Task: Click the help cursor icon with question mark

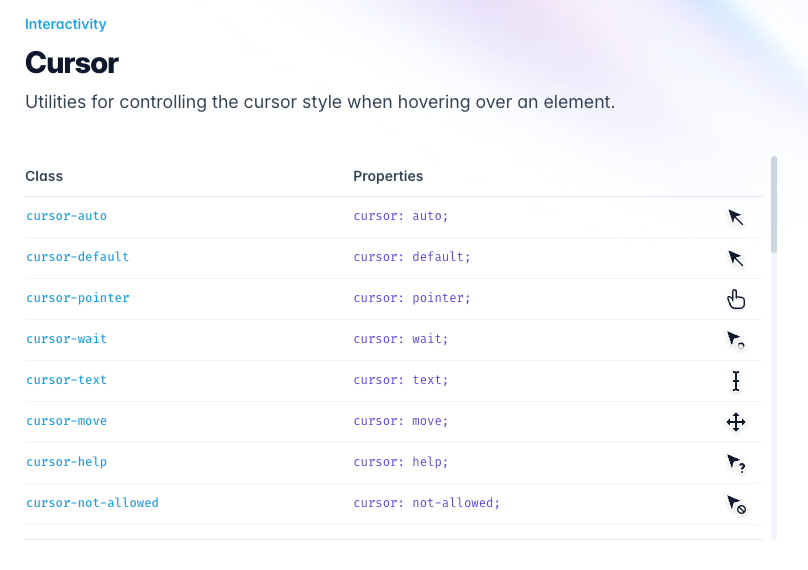Action: point(736,463)
